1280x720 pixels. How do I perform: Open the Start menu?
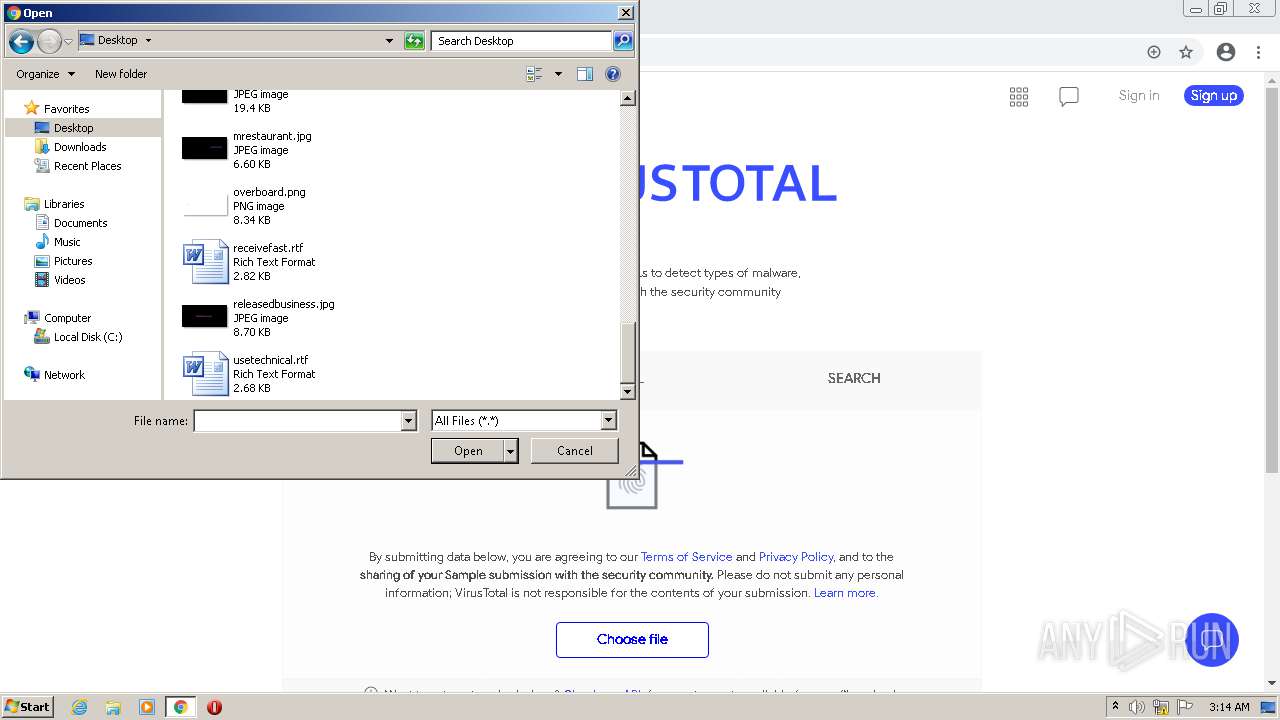[27, 707]
